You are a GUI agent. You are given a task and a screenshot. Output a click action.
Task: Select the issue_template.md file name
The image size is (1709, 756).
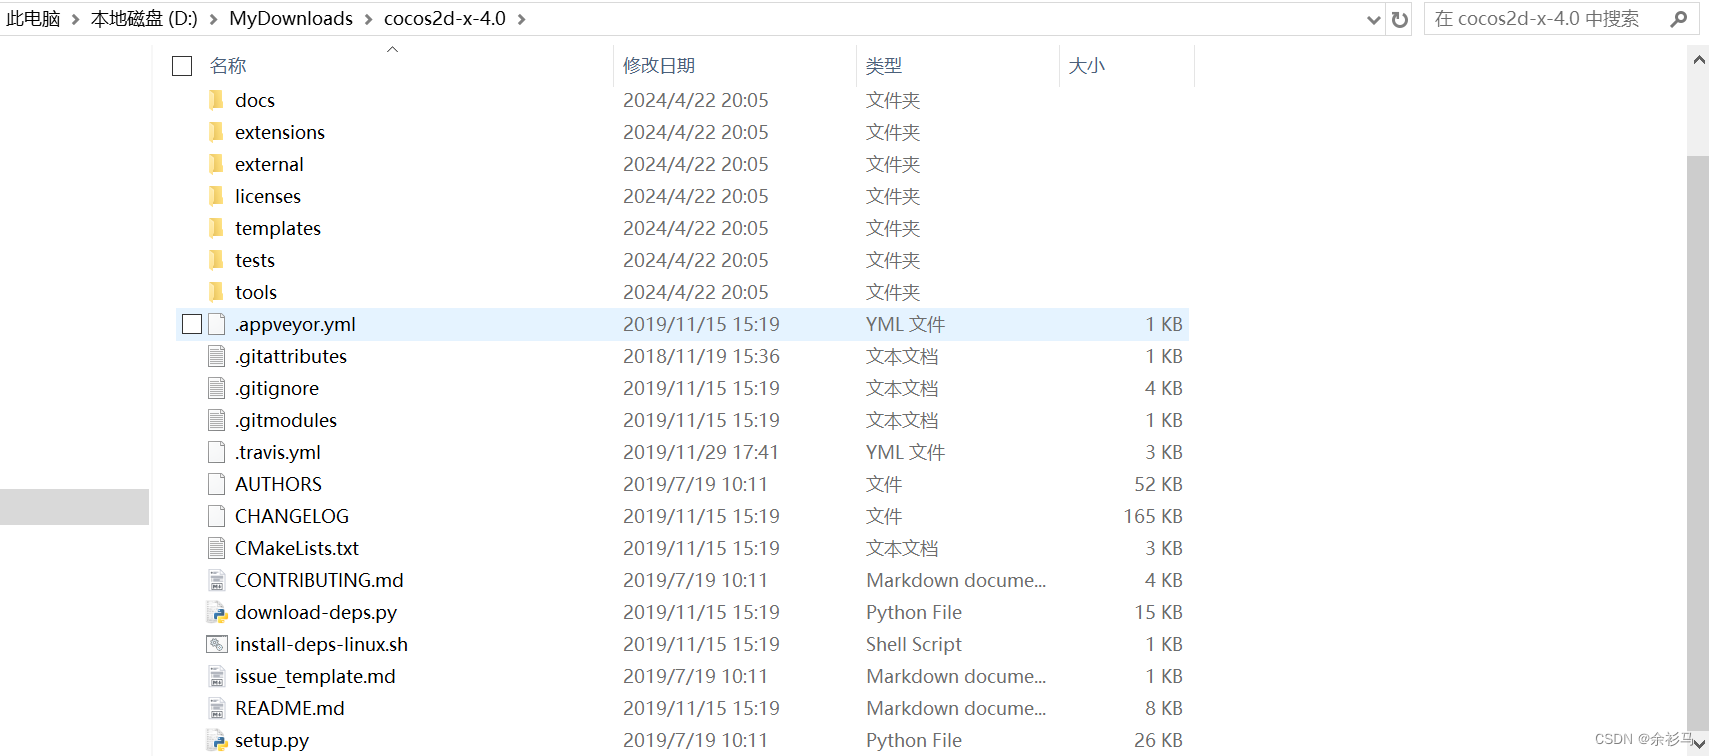click(x=315, y=676)
